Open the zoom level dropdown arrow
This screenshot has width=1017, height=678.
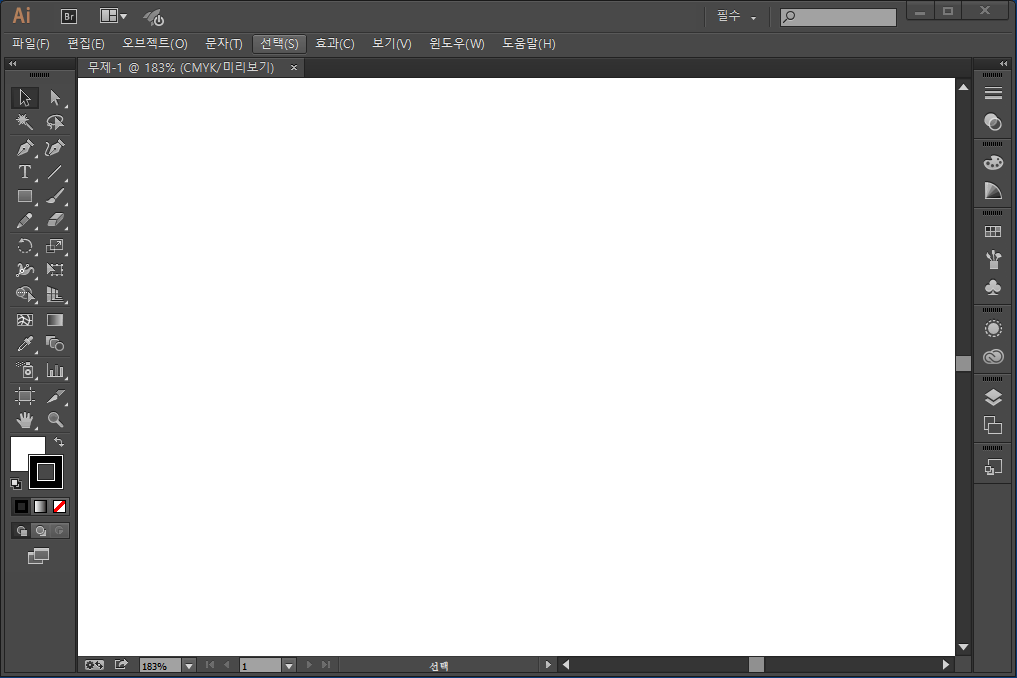189,665
